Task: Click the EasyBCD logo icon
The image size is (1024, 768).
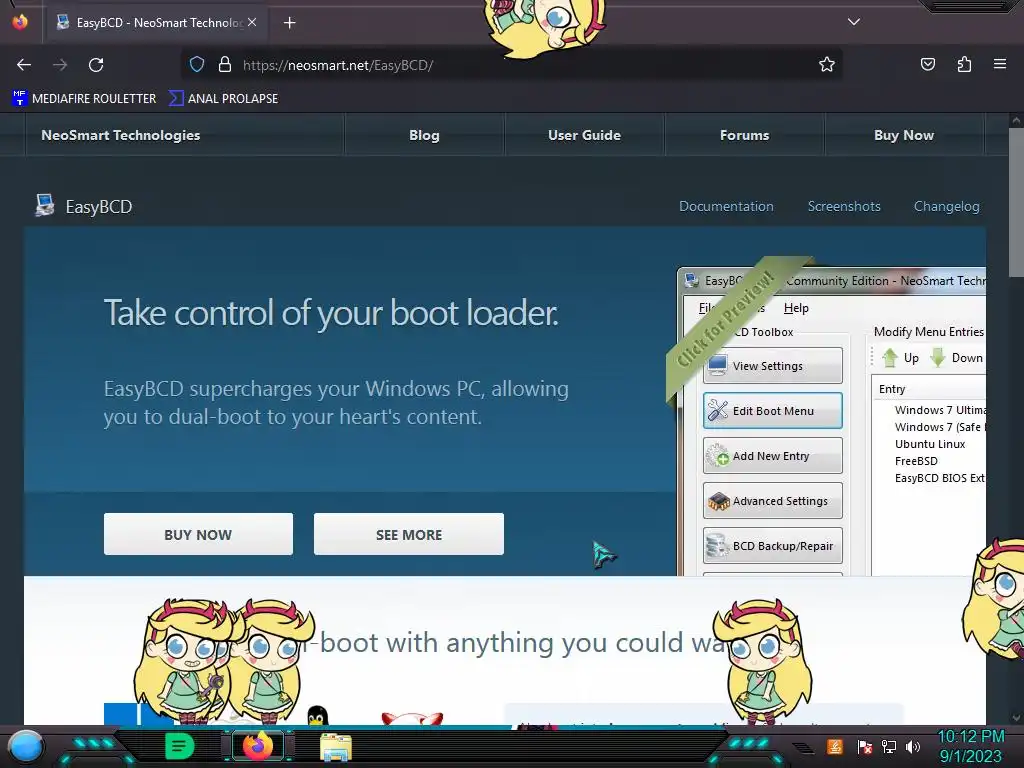Action: (x=44, y=206)
